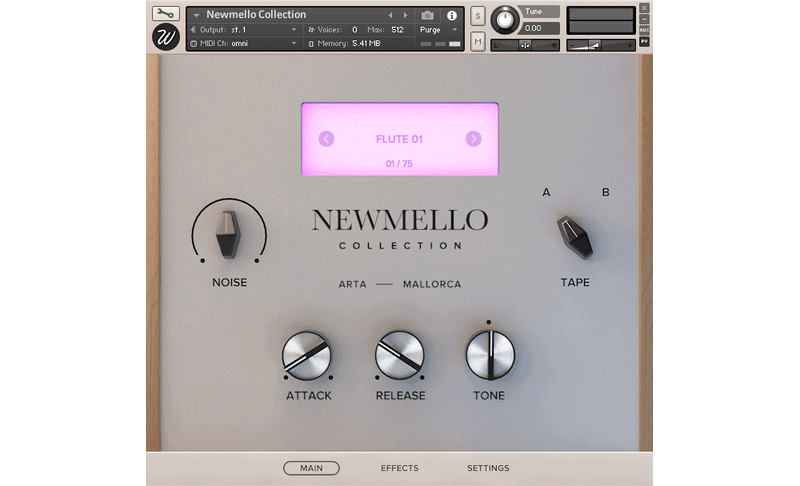Click the volume slider in header
The image size is (800, 486).
click(601, 45)
